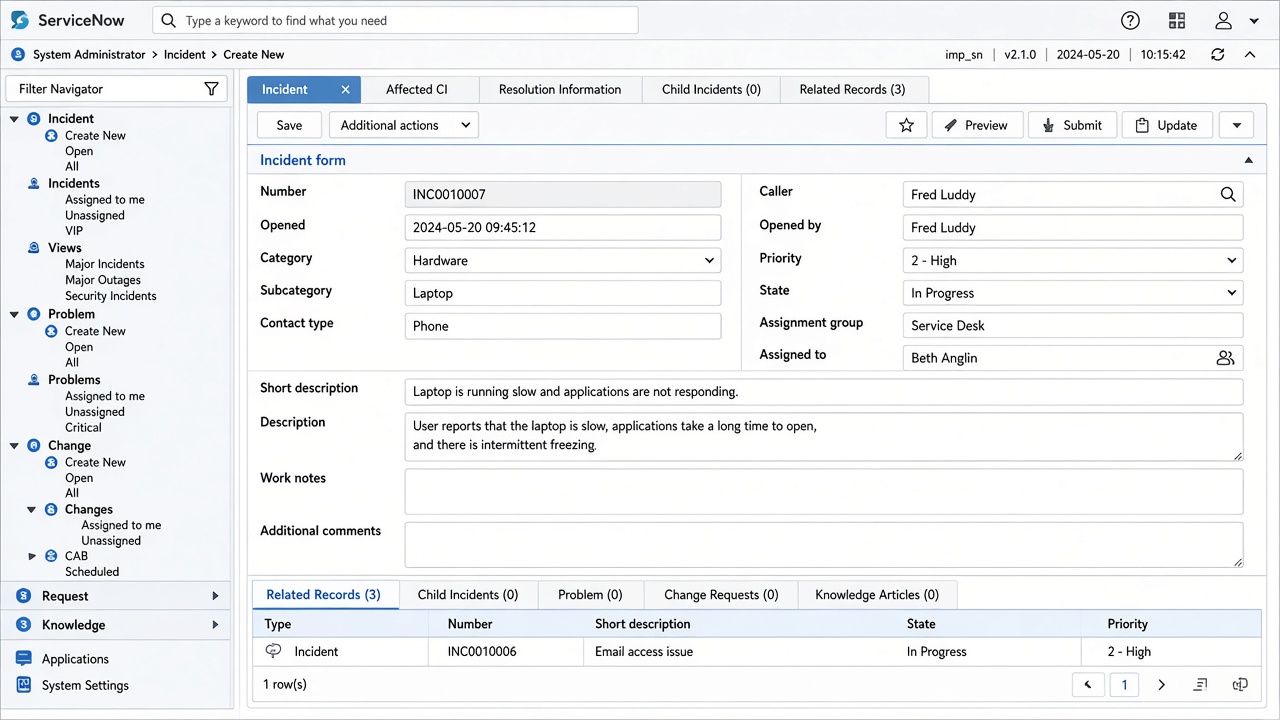Screen dimensions: 1280x720
Task: Collapse the header with the up chevron
Action: coord(1250,55)
